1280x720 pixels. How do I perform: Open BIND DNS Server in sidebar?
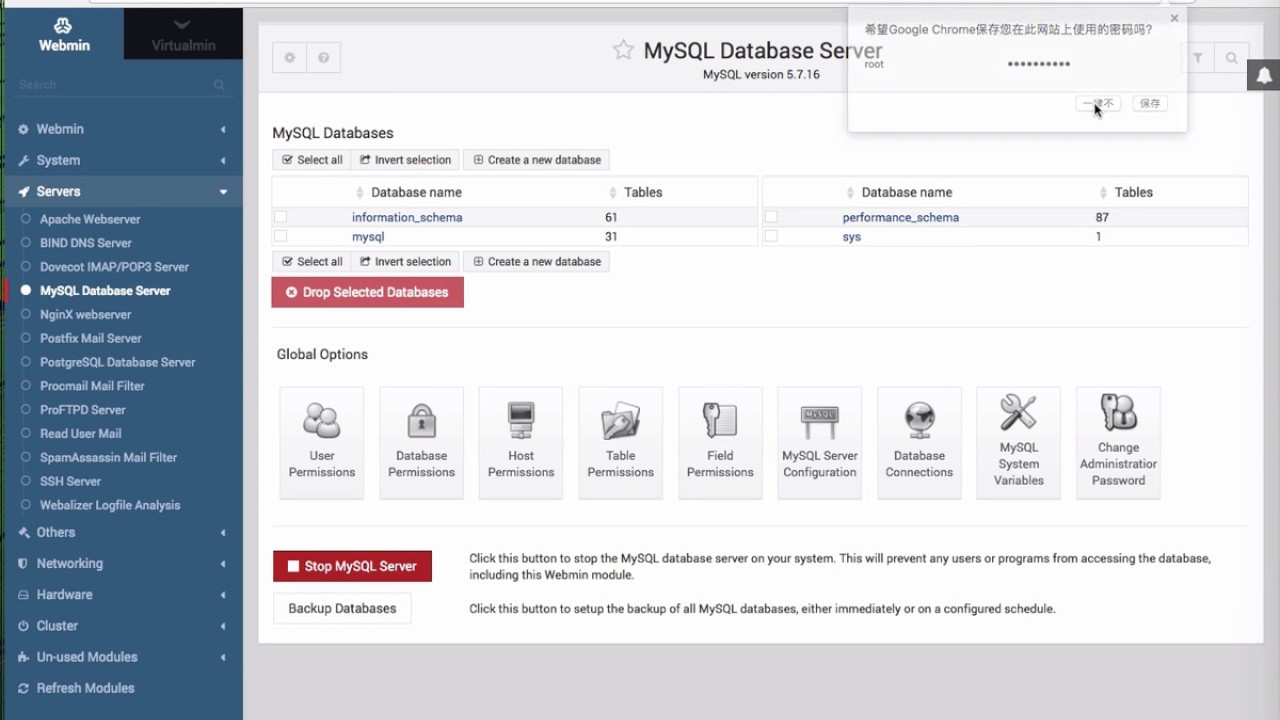[x=86, y=243]
